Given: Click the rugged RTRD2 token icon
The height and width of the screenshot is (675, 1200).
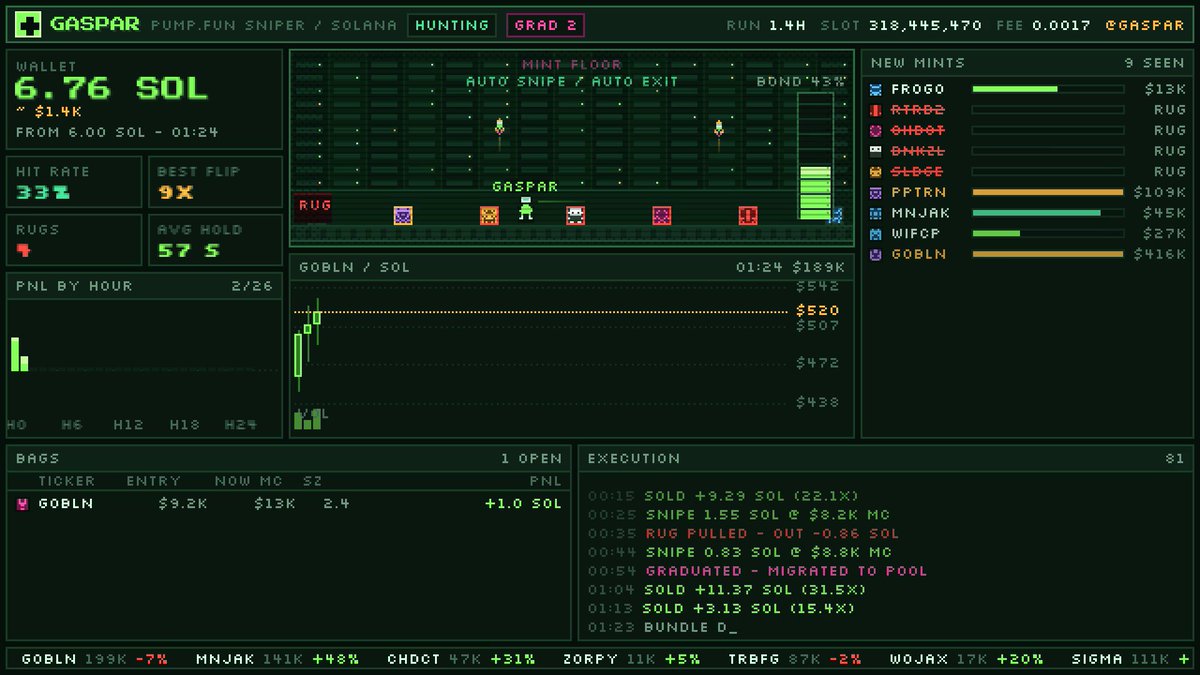Looking at the screenshot, I should pos(876,110).
